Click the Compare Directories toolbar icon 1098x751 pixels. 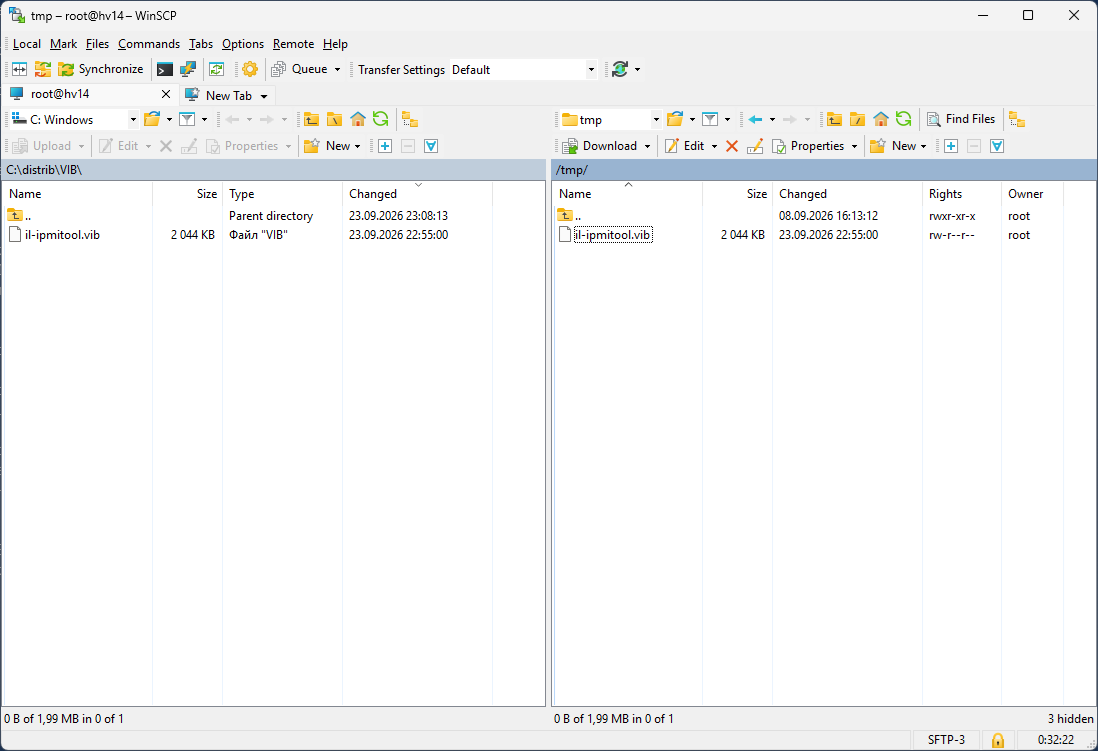[20, 69]
